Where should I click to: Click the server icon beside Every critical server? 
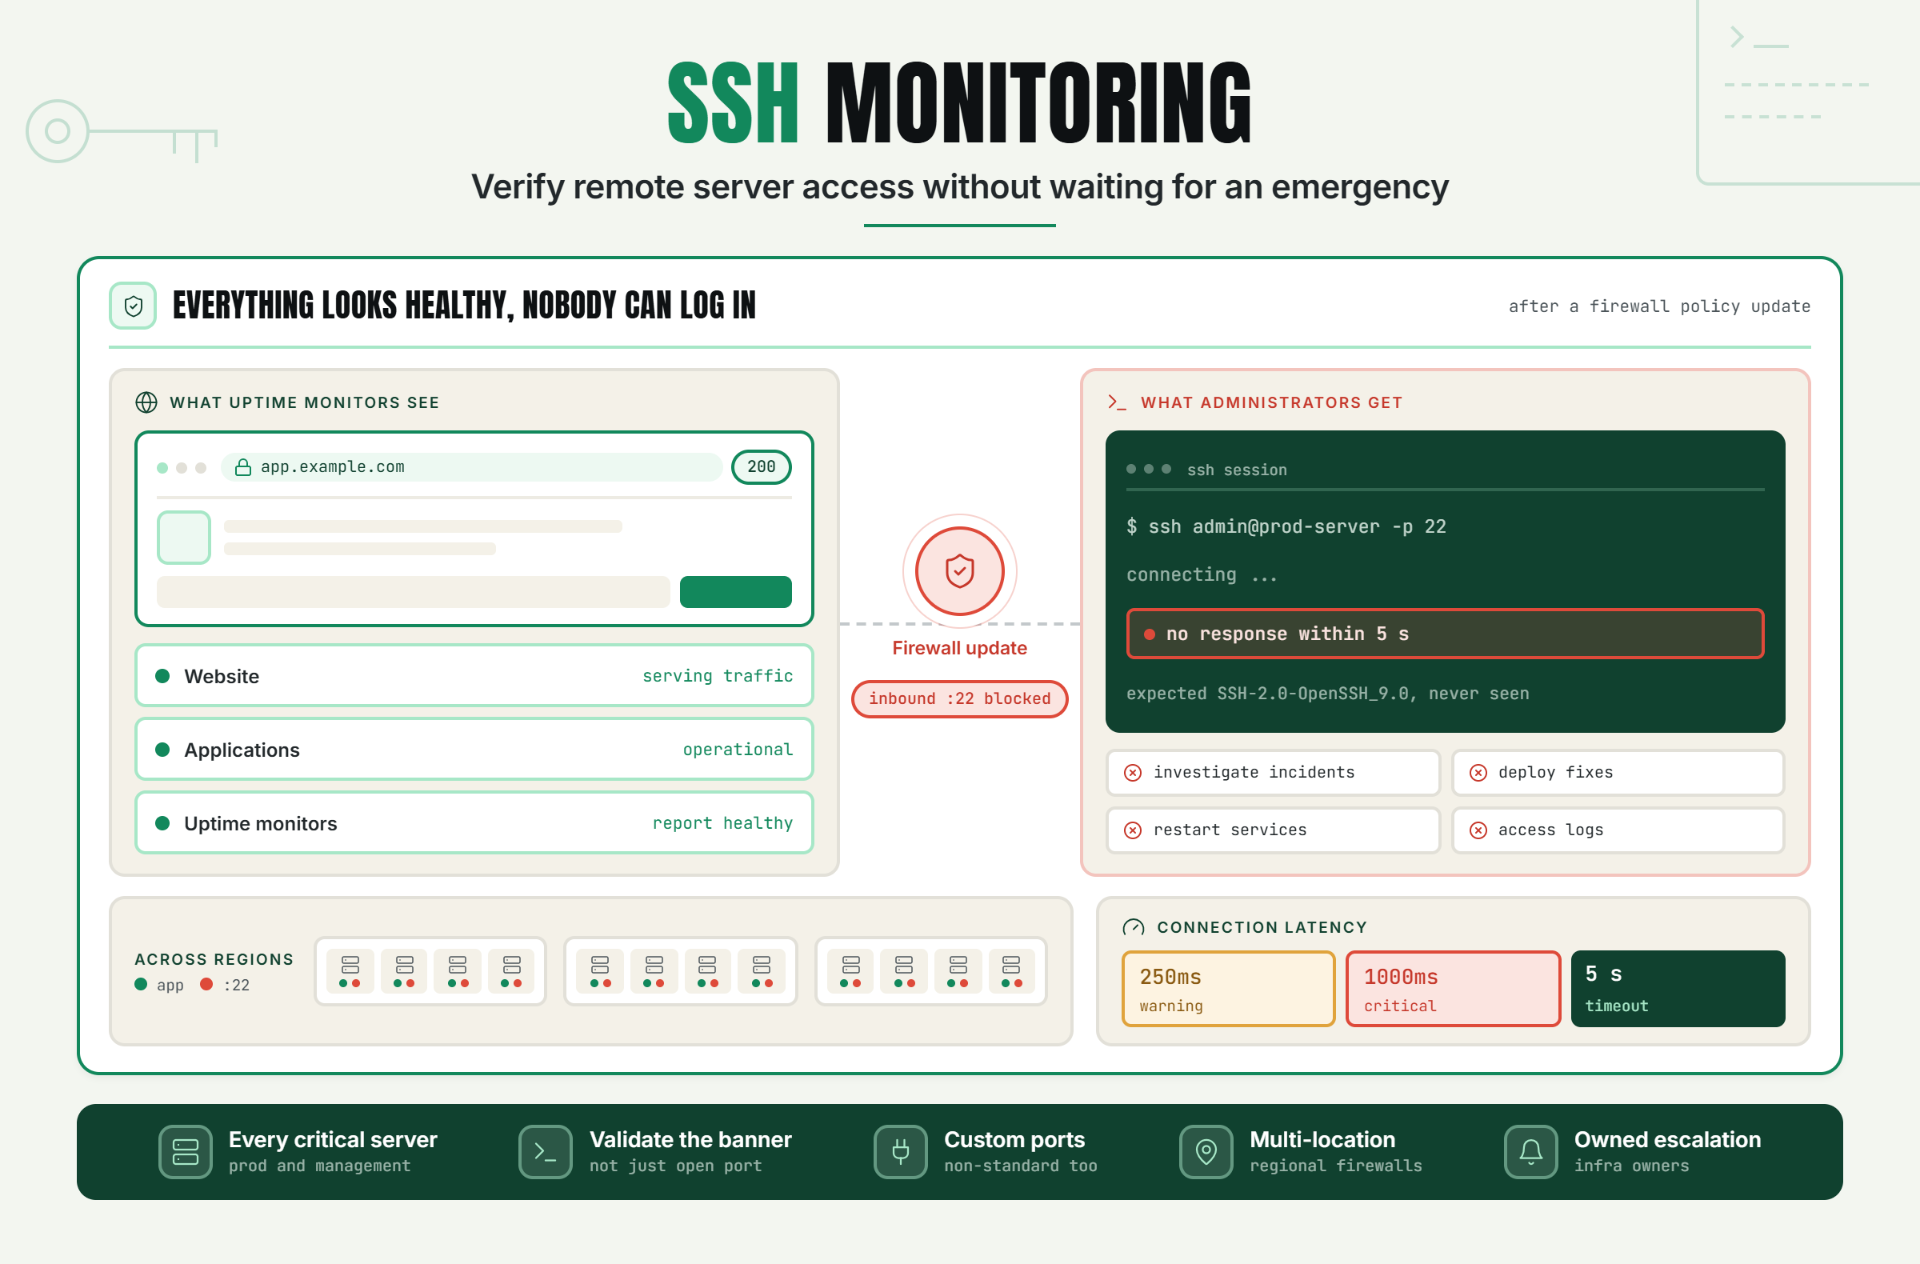pos(185,1152)
